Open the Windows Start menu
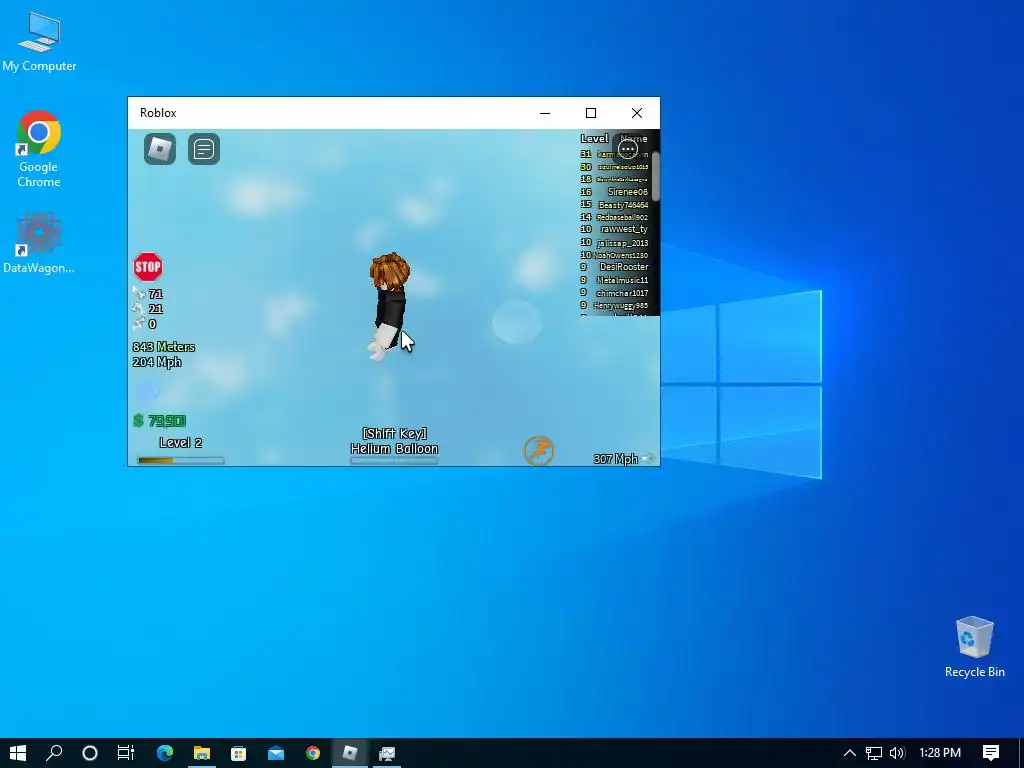The height and width of the screenshot is (768, 1024). pos(18,753)
